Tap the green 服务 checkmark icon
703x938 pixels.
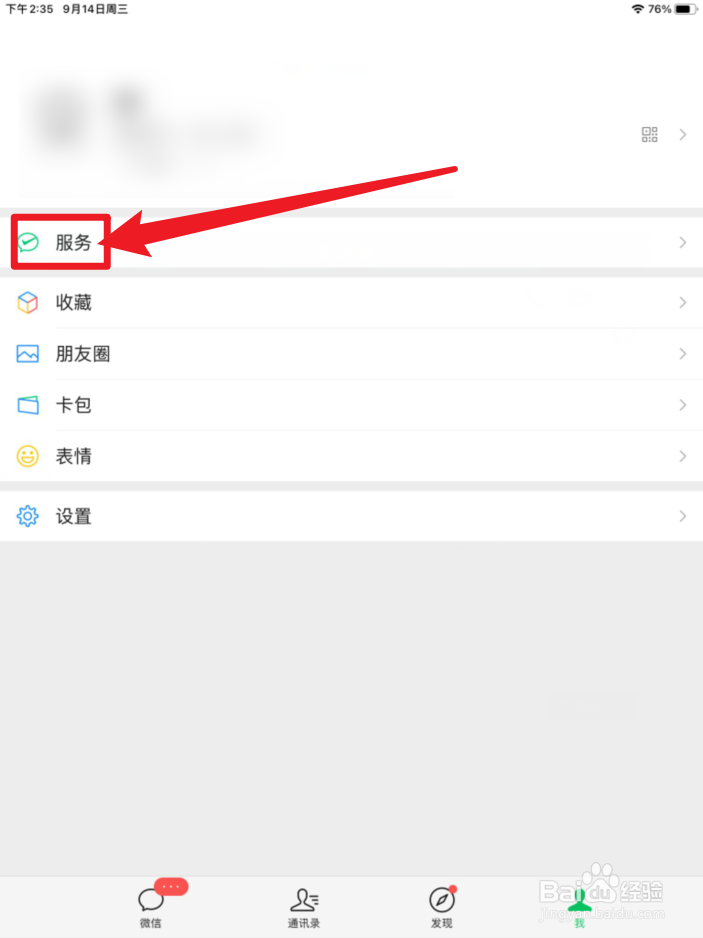pyautogui.click(x=28, y=242)
